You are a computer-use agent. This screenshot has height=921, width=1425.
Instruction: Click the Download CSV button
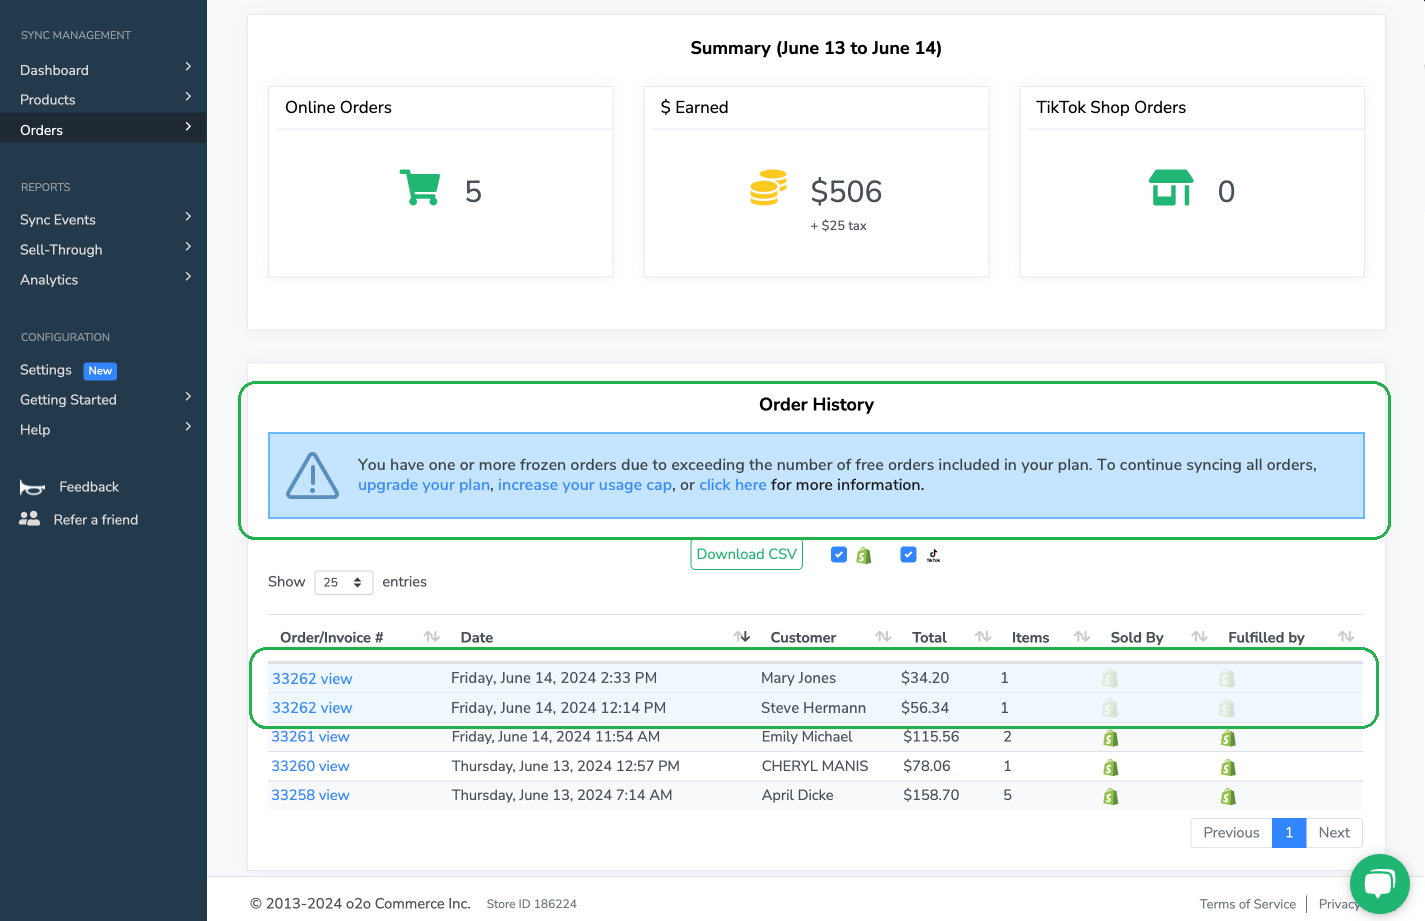point(747,554)
